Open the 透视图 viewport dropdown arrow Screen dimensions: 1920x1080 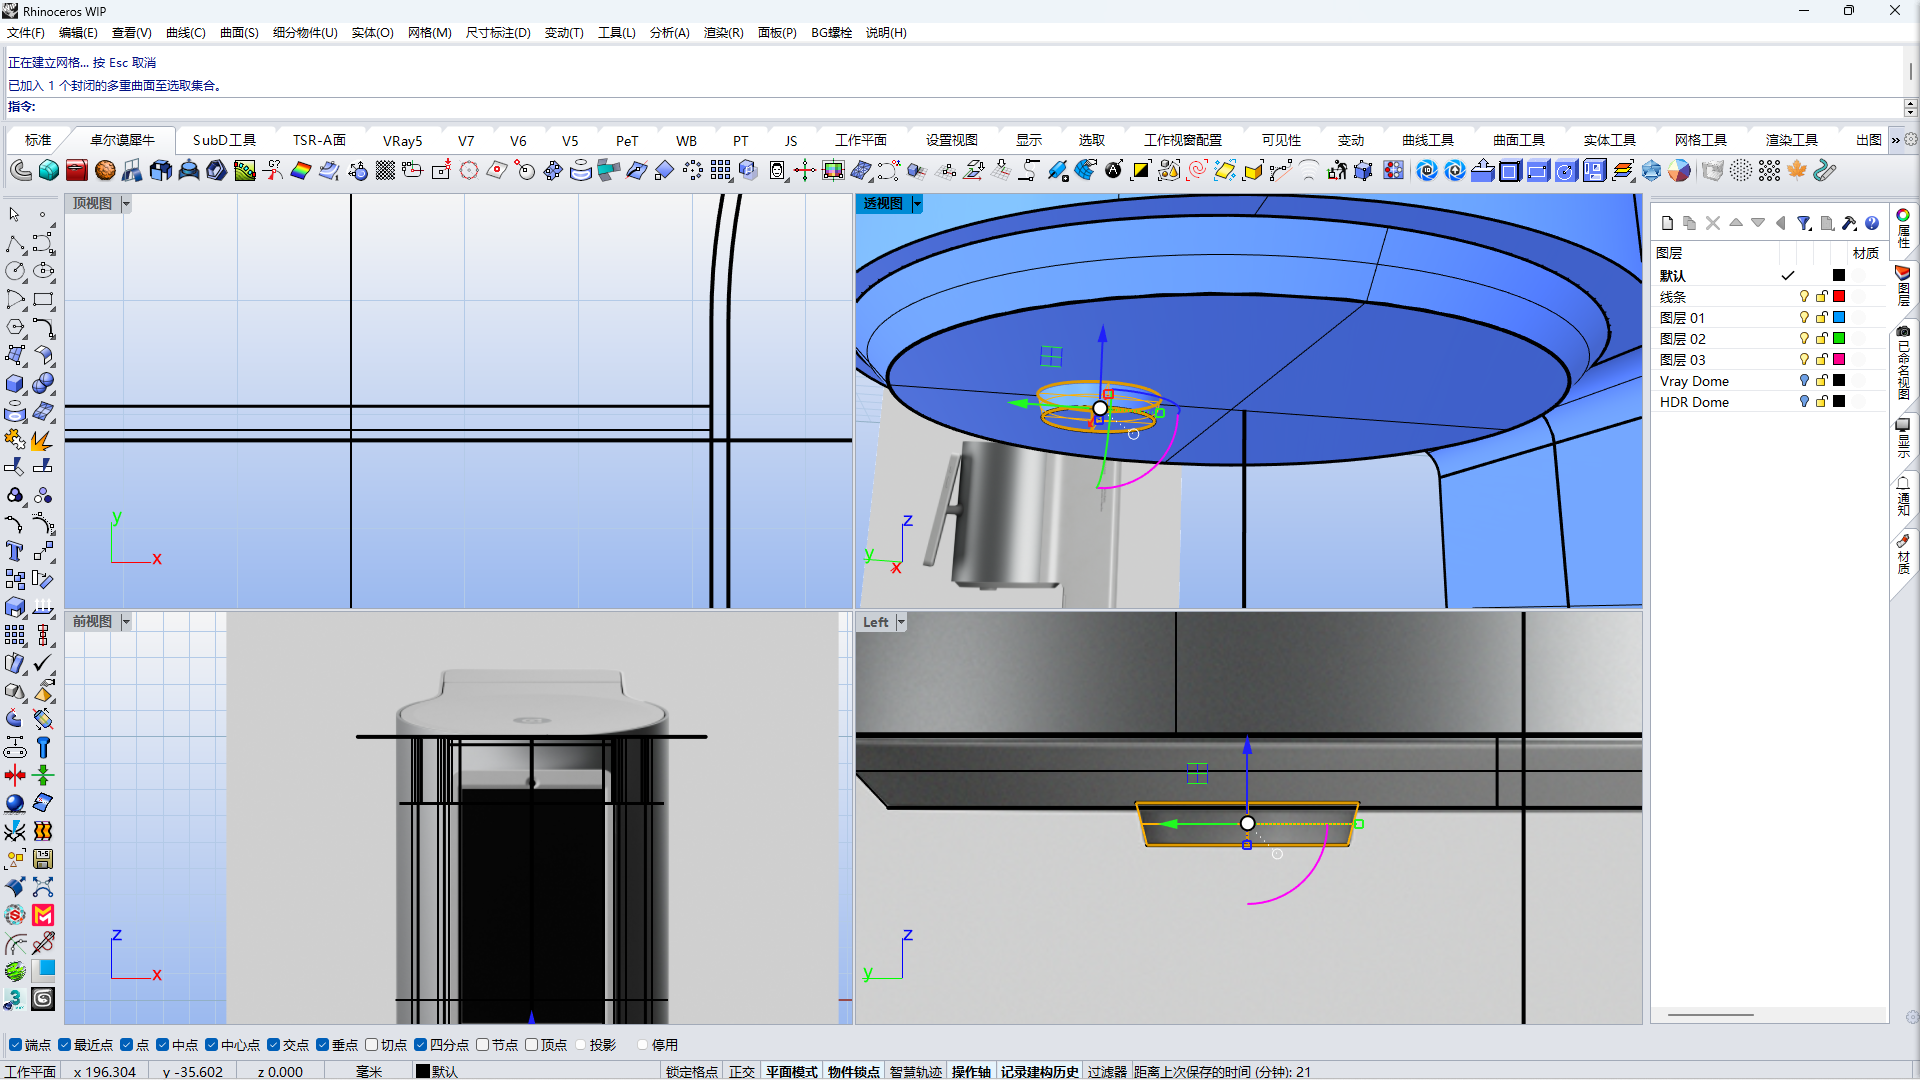coord(917,204)
